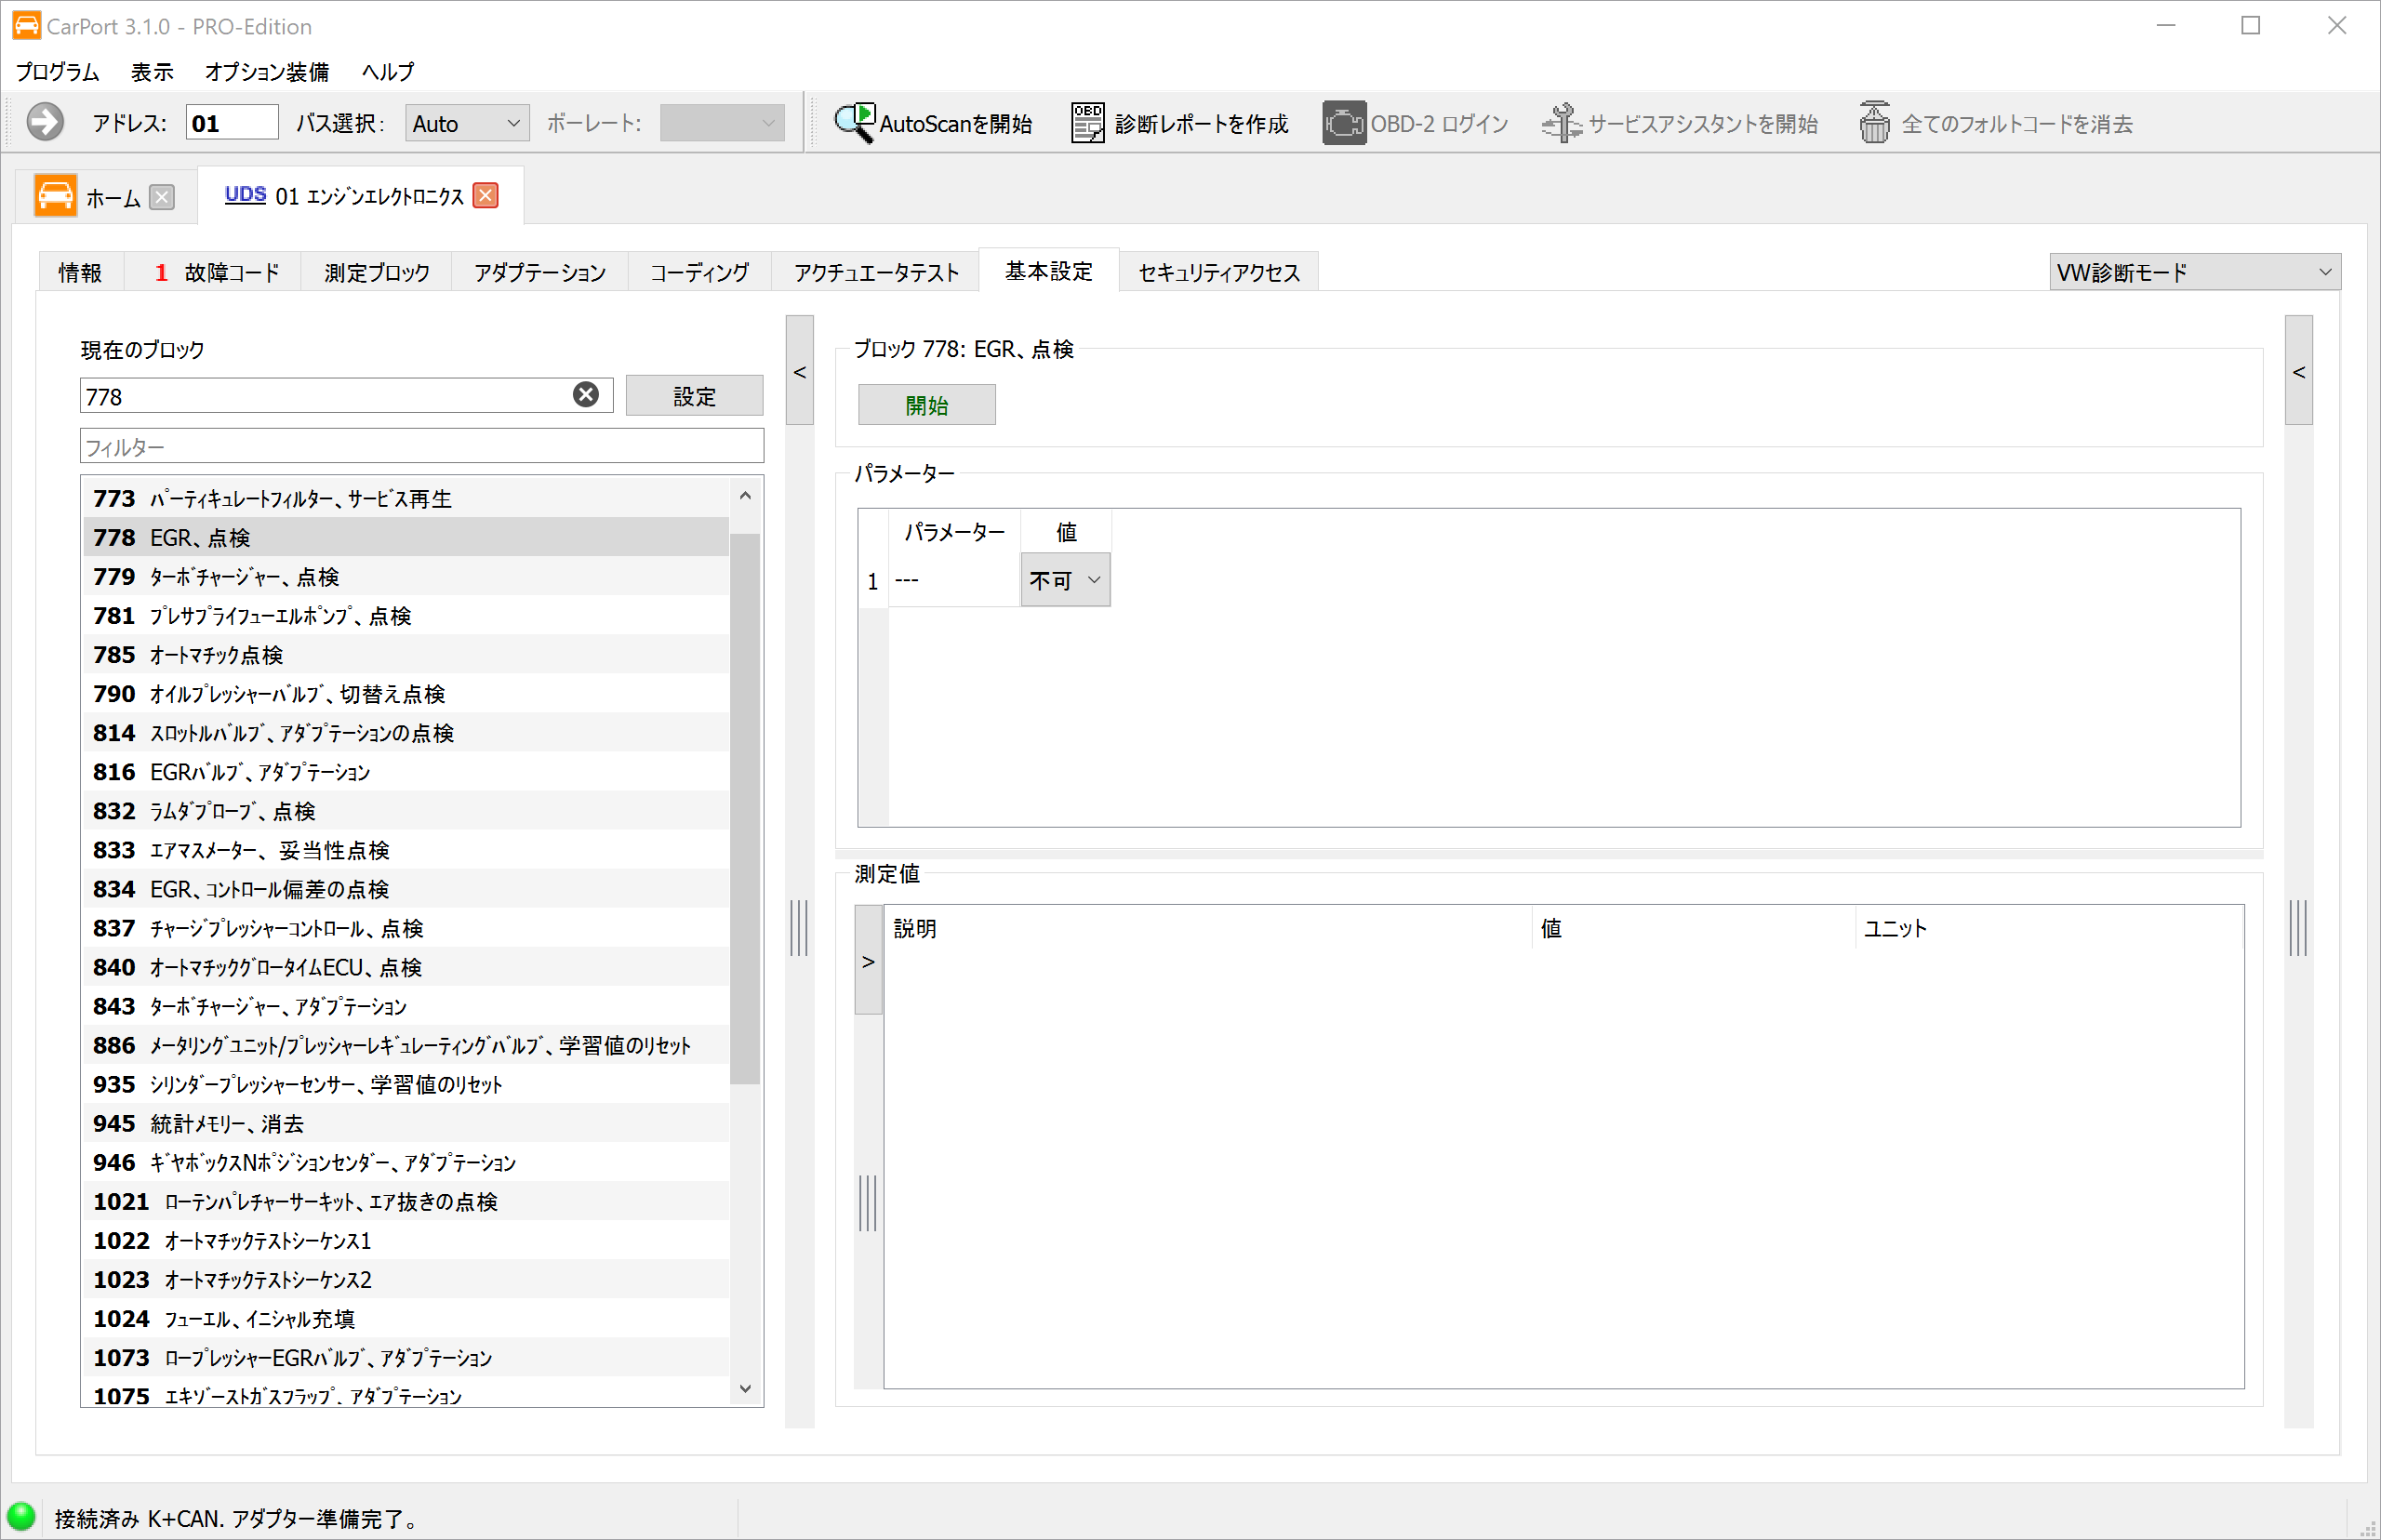Click the フィルター input field
This screenshot has width=2381, height=1540.
[x=422, y=446]
